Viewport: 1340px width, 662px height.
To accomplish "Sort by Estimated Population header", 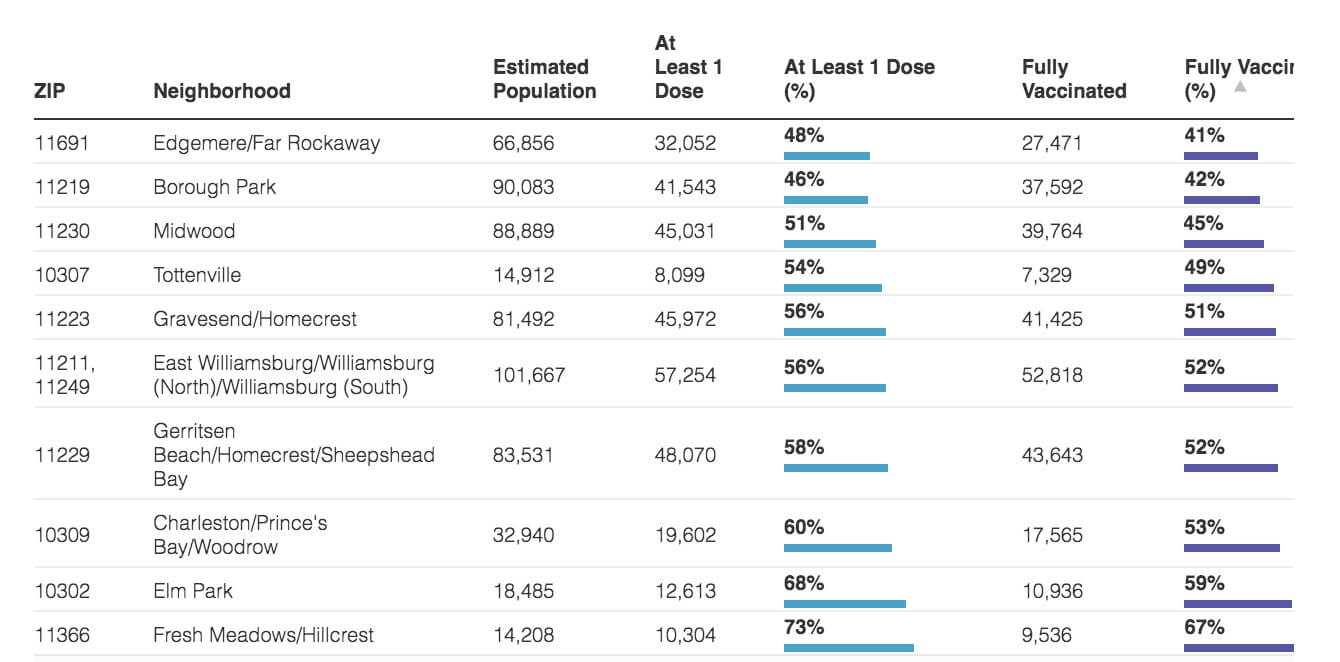I will pos(544,79).
